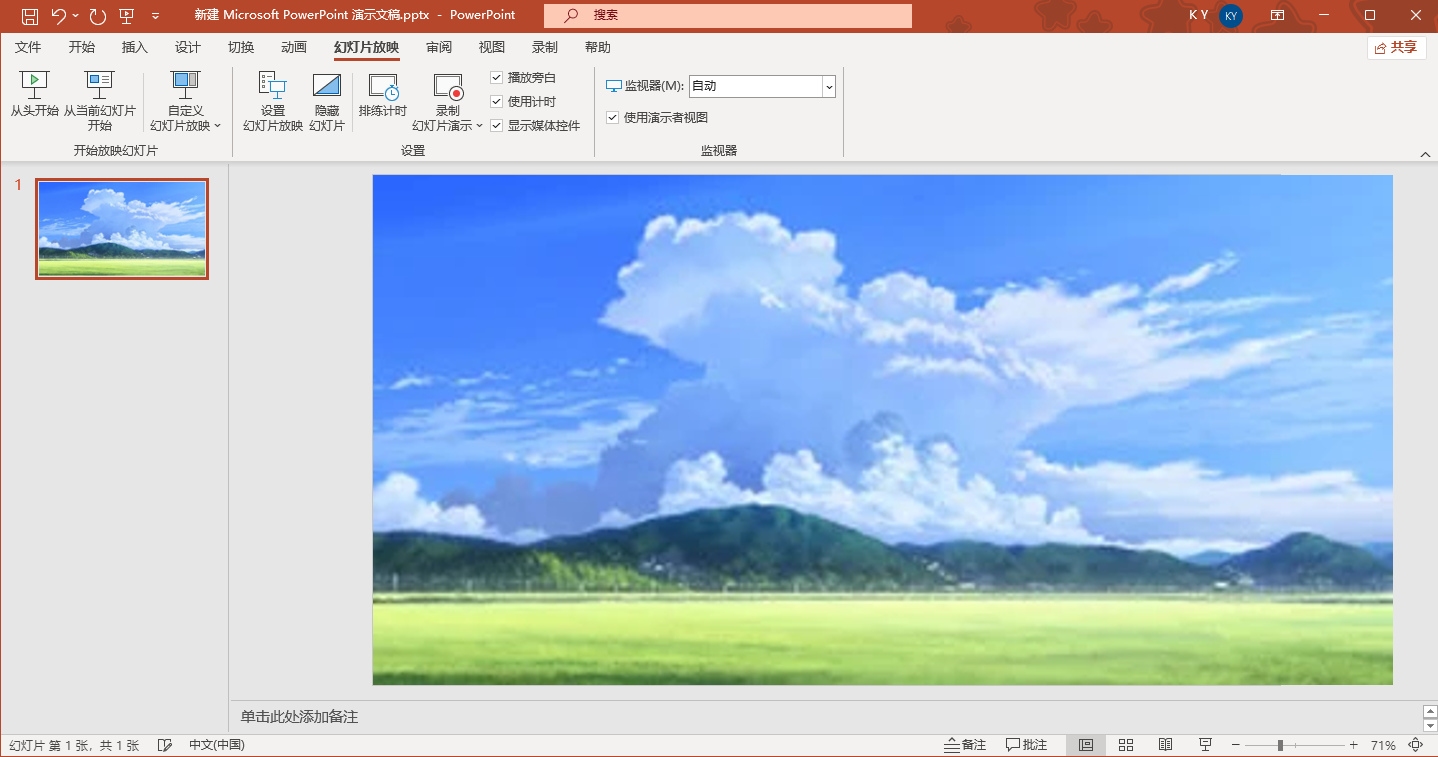Toggle the 备注 notes button
The width and height of the screenshot is (1438, 757).
coord(965,746)
